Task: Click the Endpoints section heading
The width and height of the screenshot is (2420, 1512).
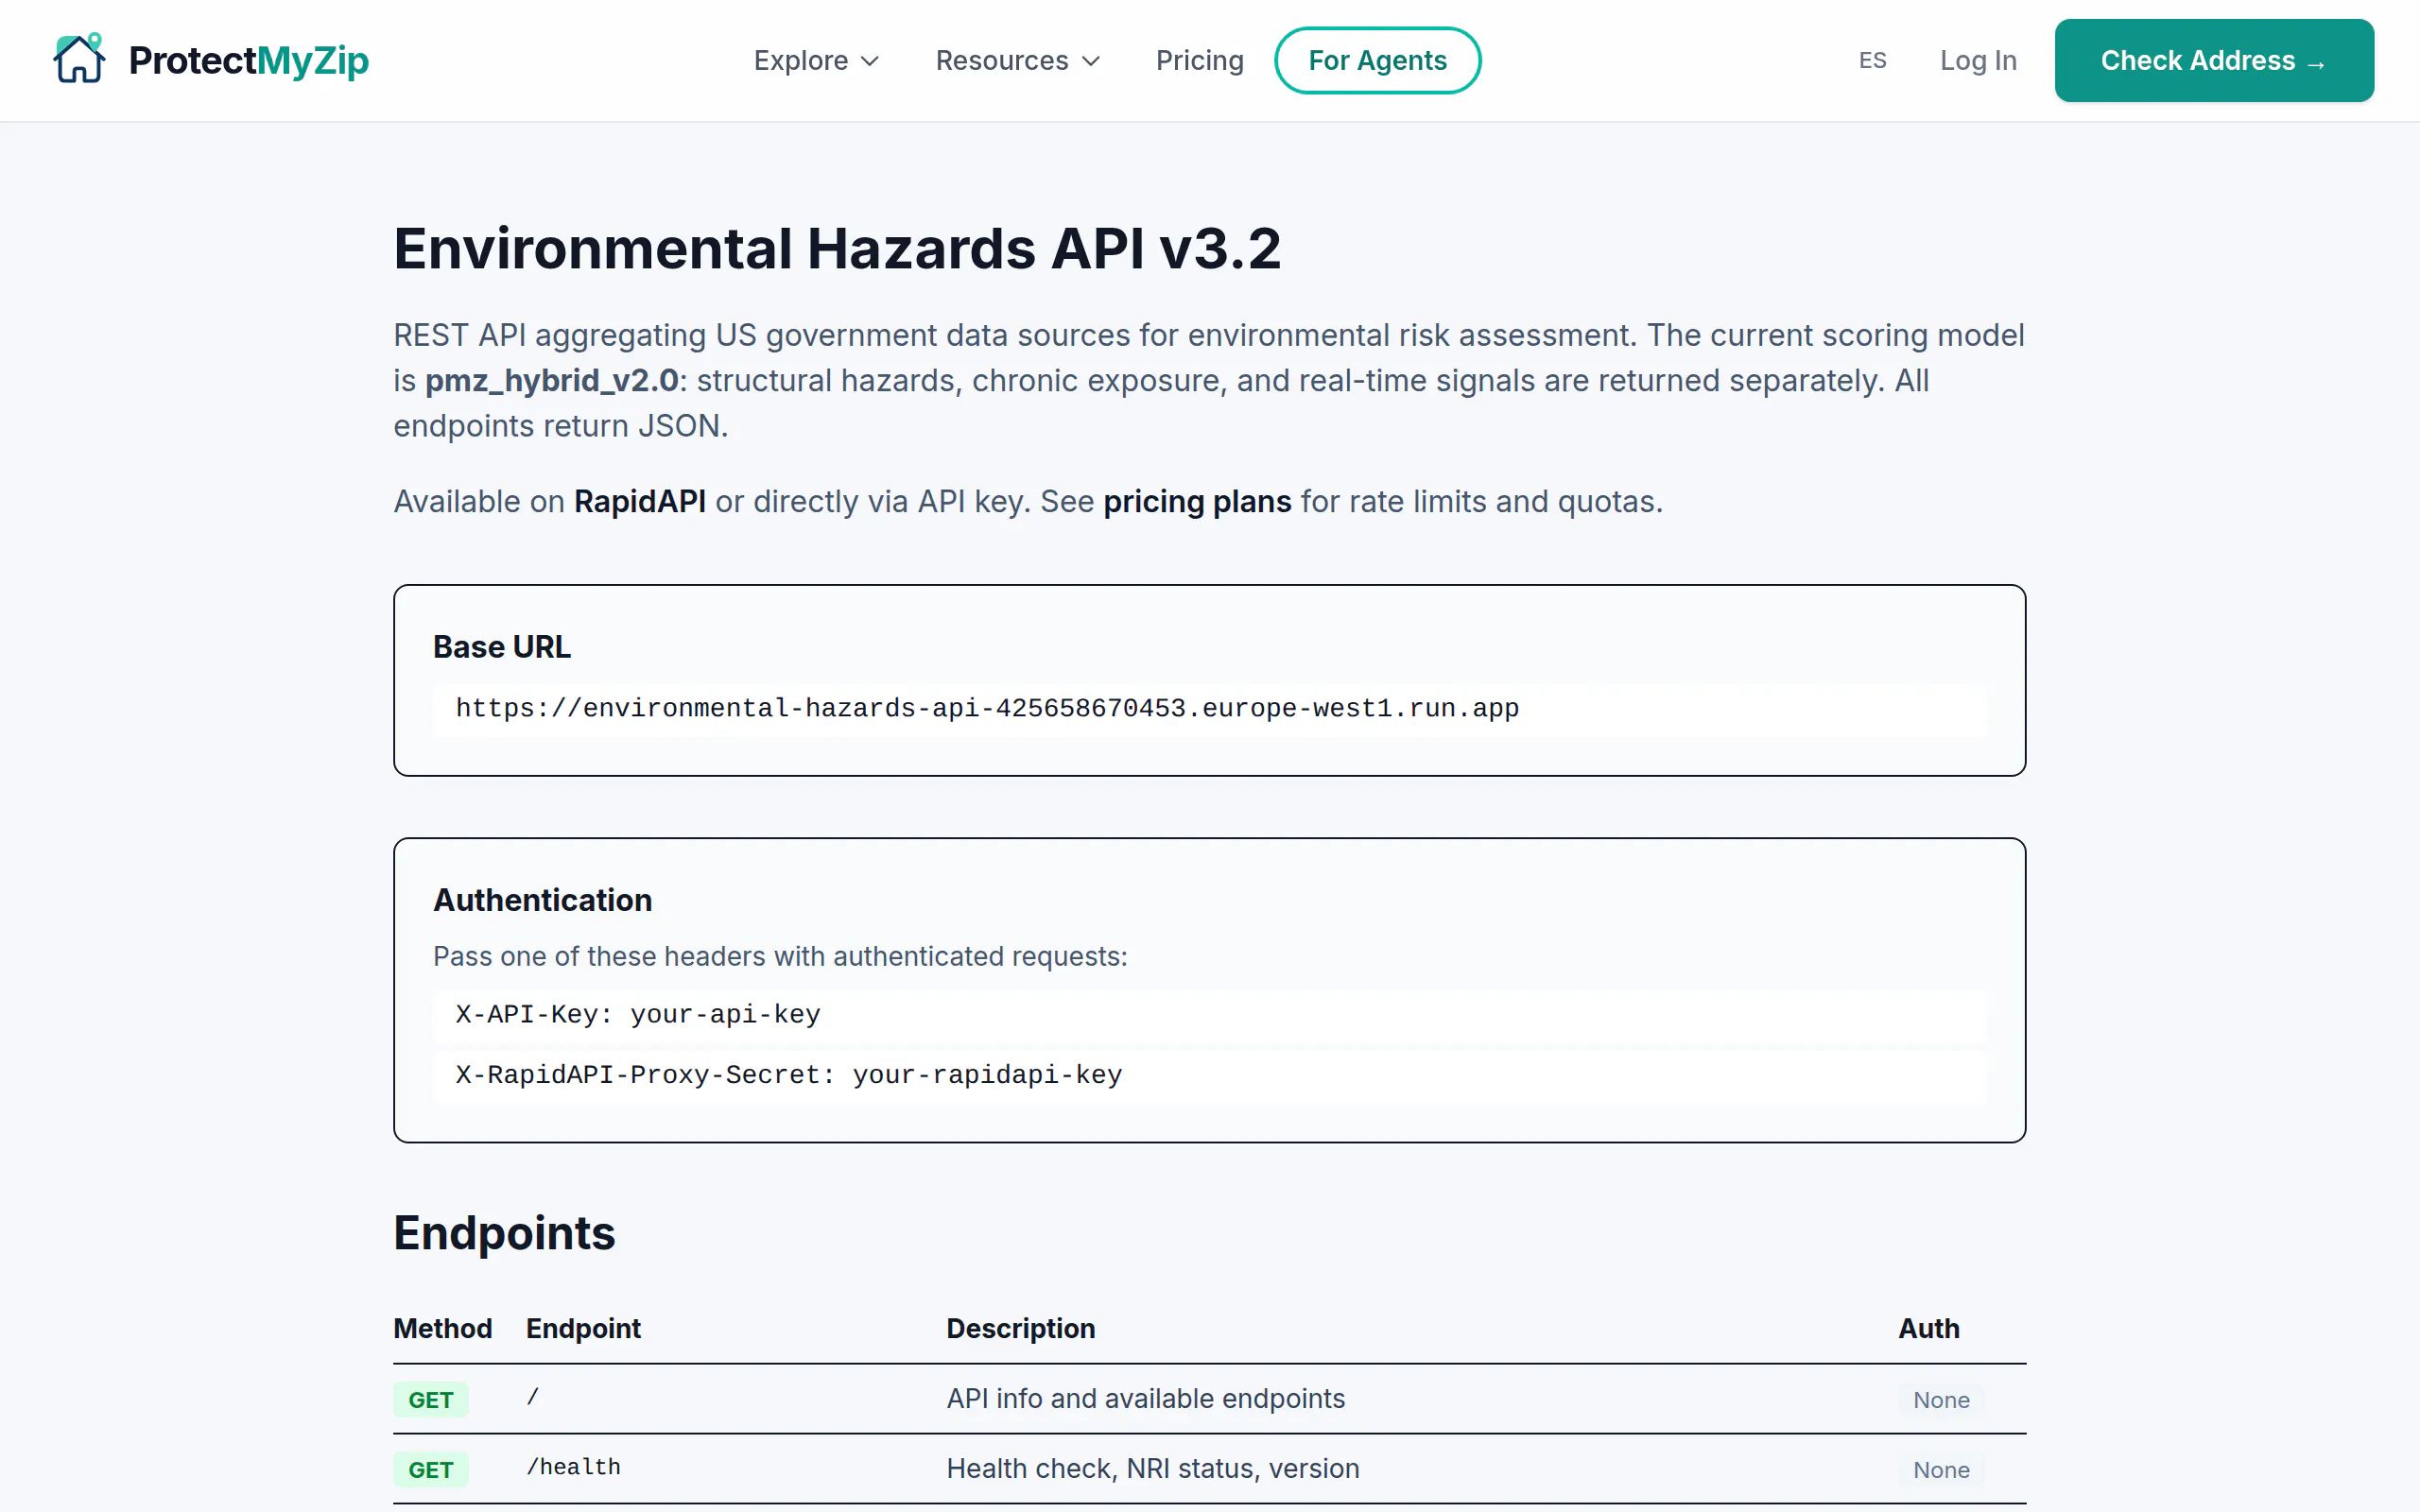Action: (504, 1233)
